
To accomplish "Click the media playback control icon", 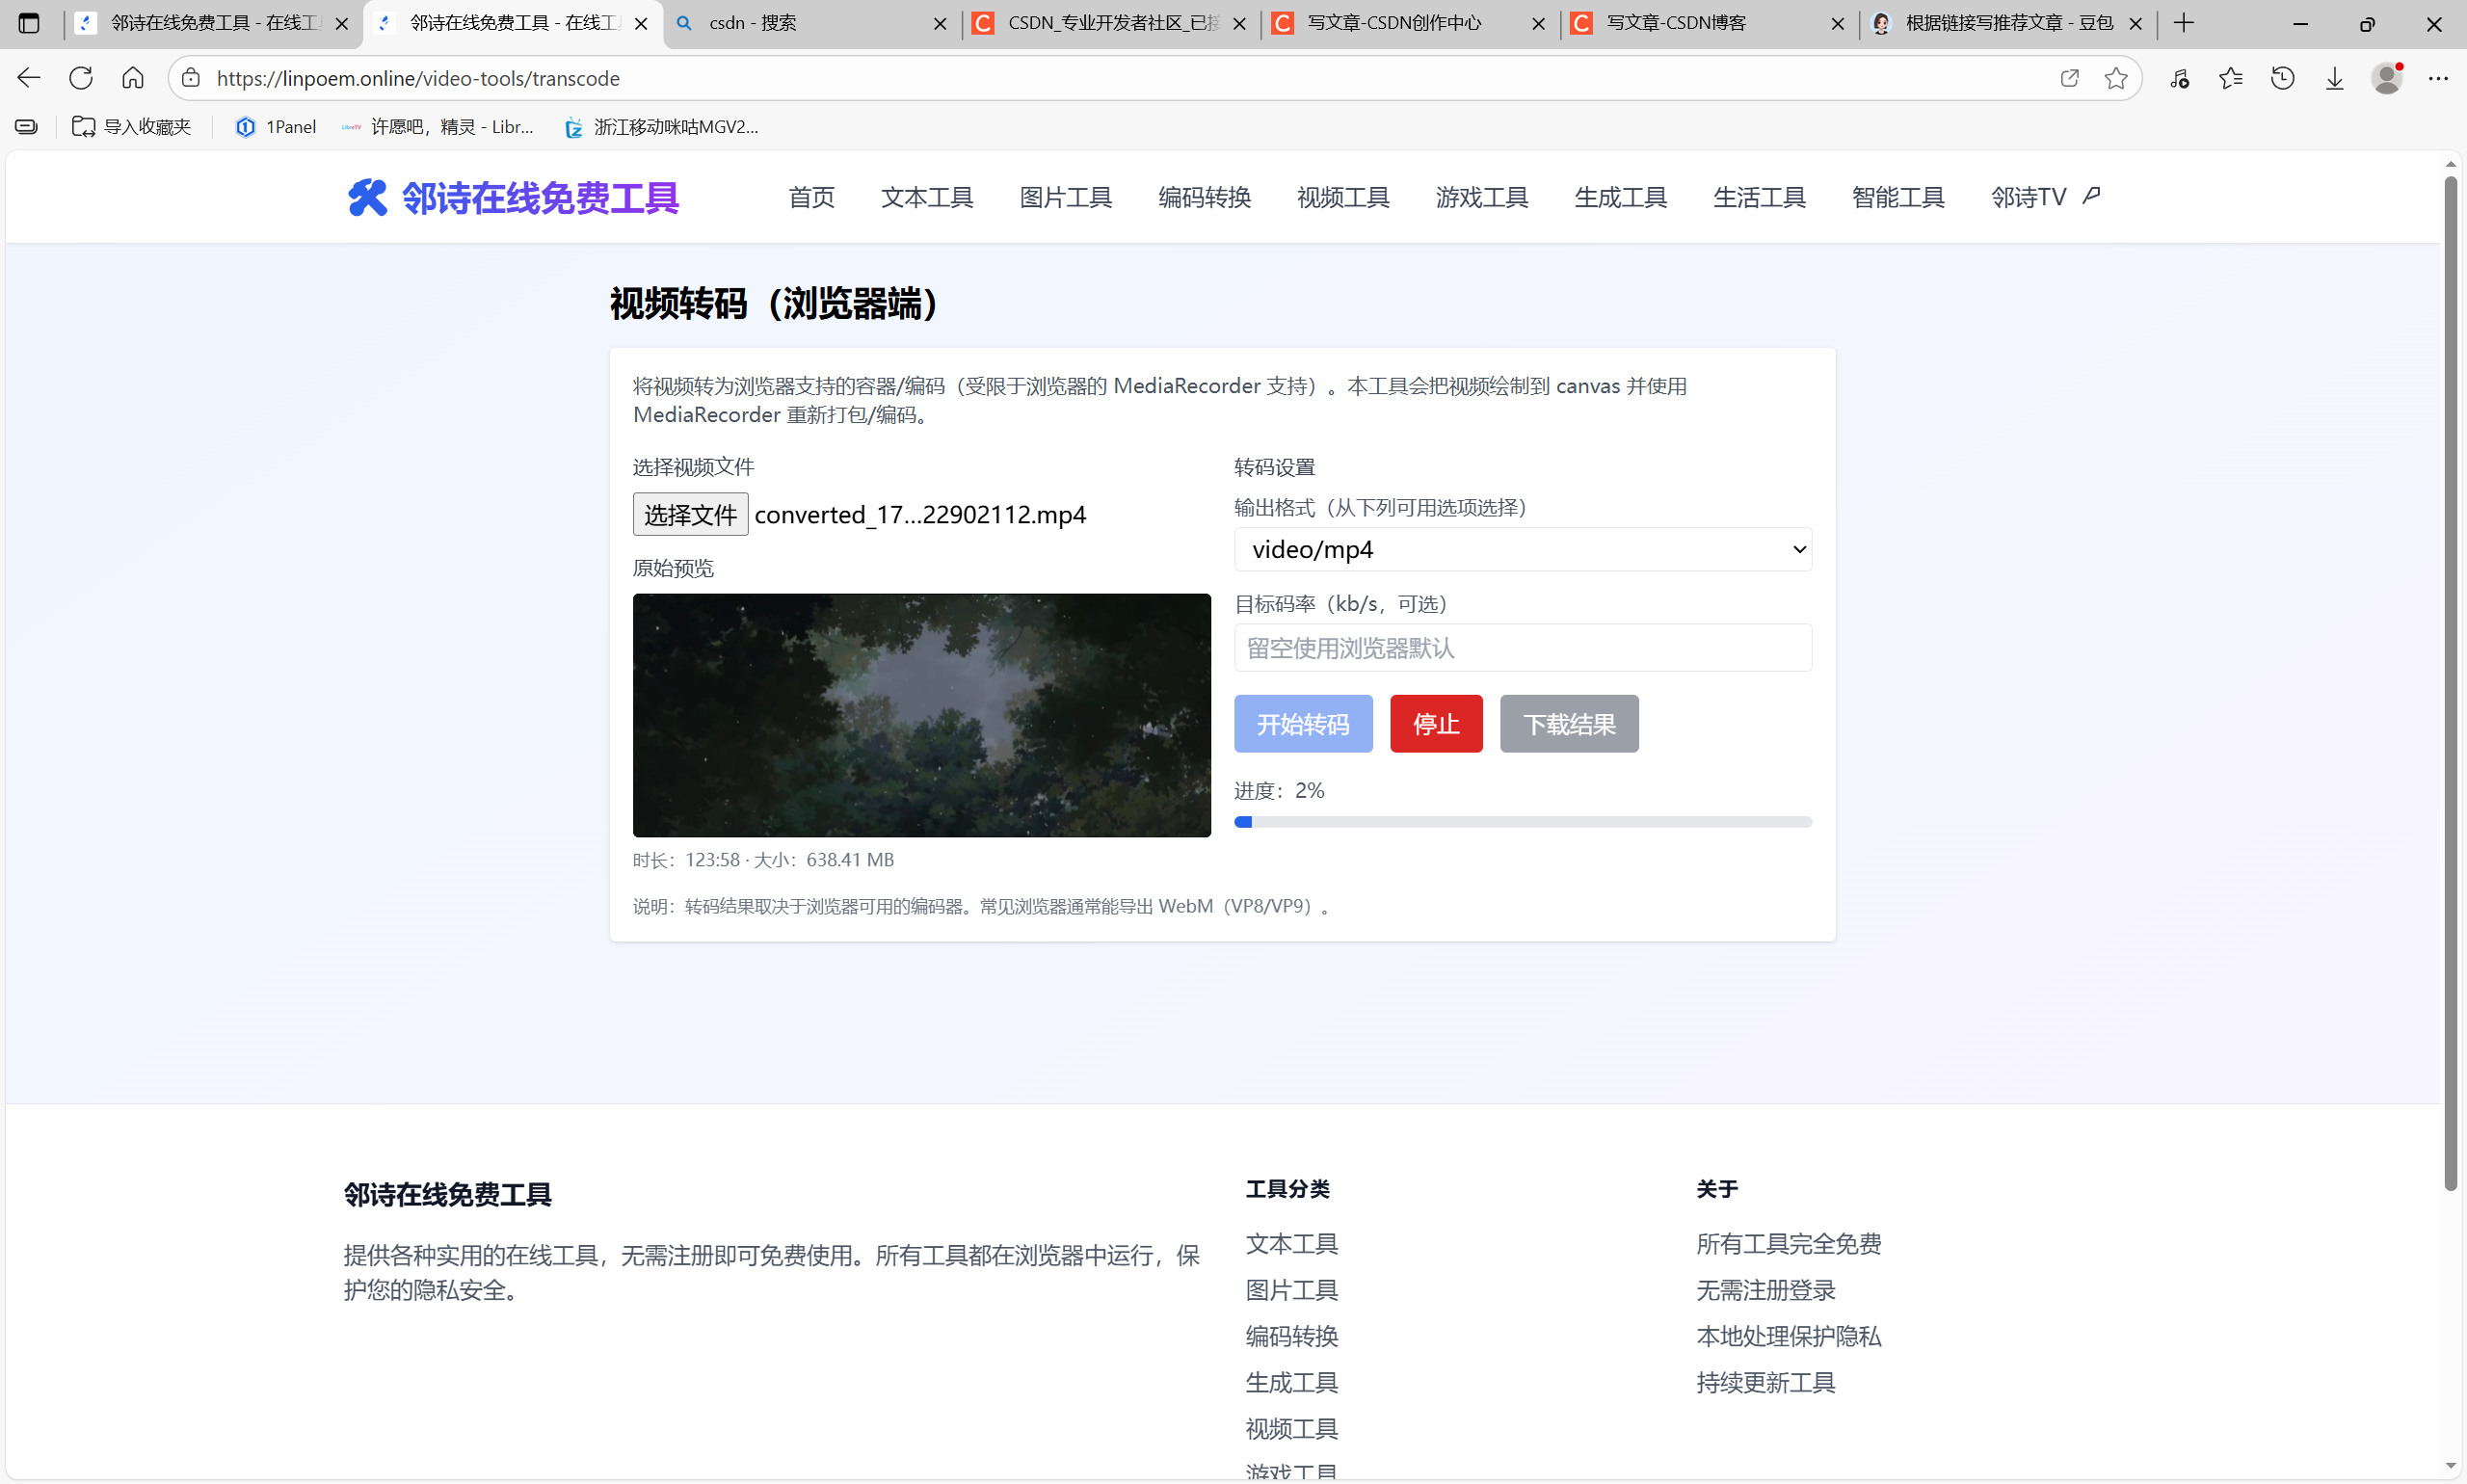I will click(x=2180, y=77).
